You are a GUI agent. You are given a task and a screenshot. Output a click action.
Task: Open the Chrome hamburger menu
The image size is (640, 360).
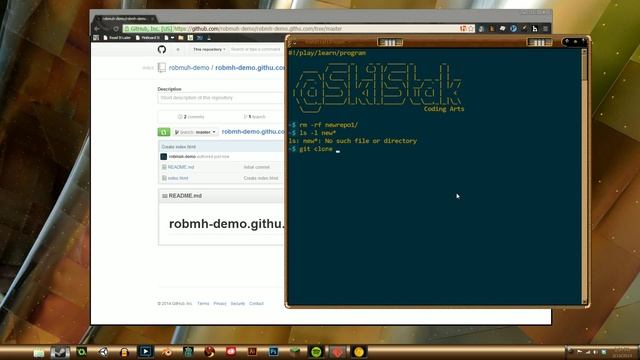[x=545, y=29]
